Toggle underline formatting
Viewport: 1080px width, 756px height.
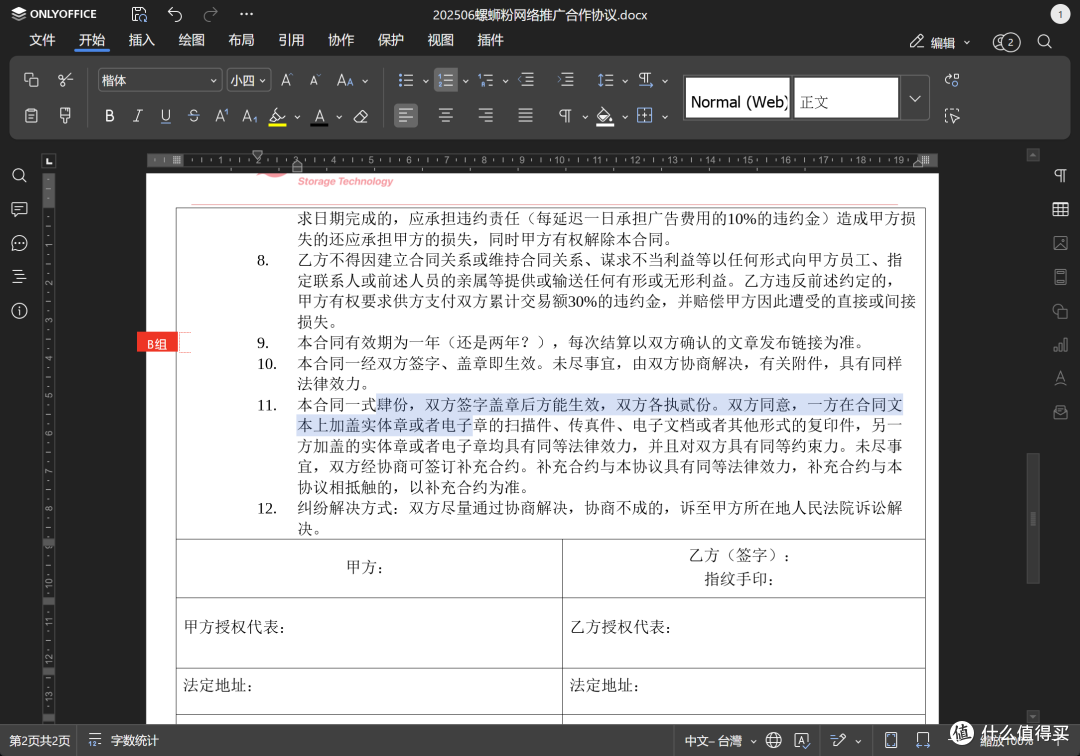165,116
